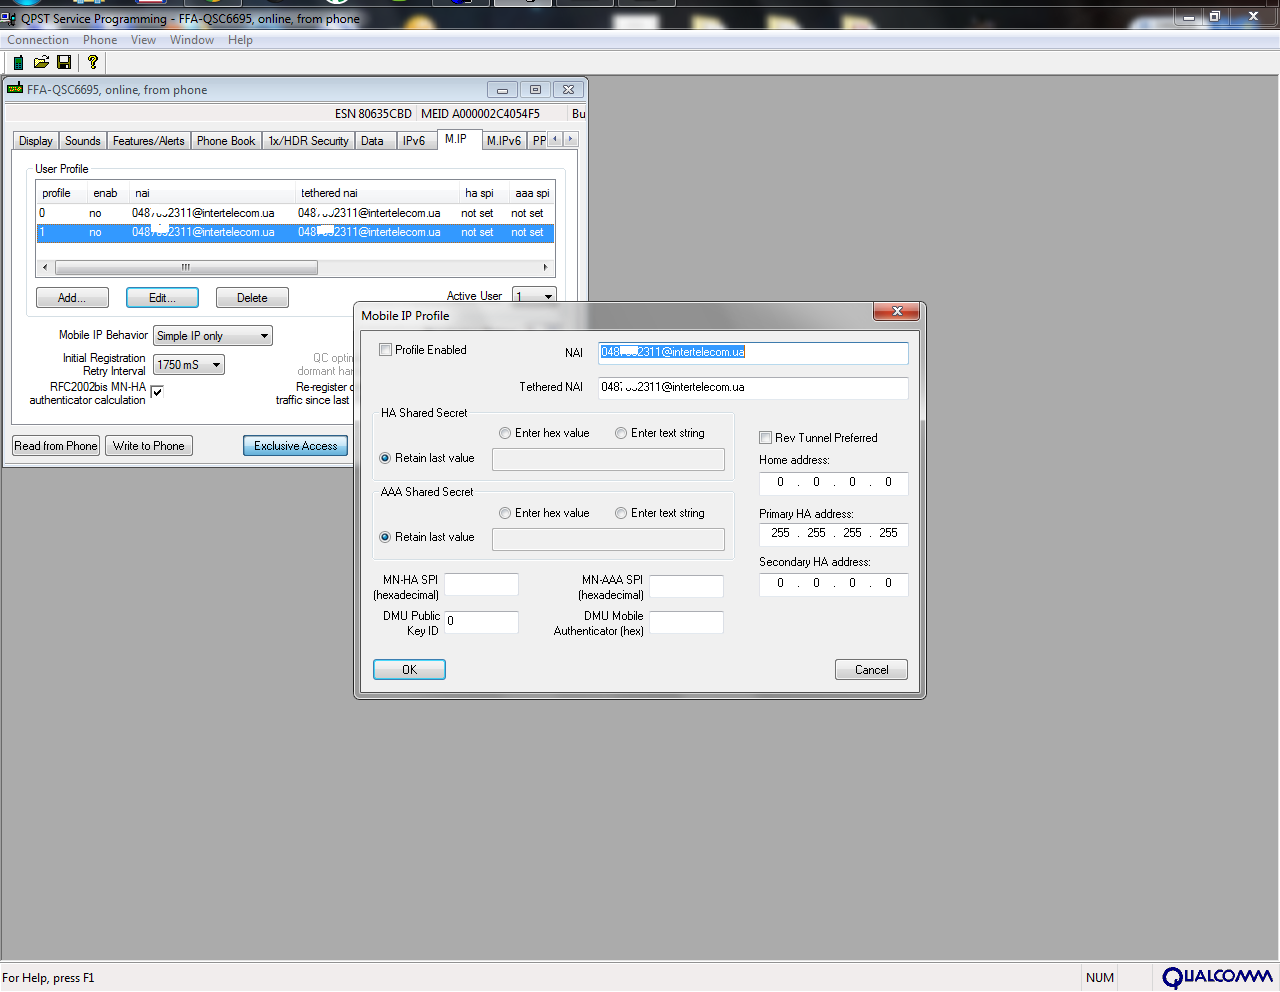The image size is (1280, 992).
Task: Open Initial Registration Retry Interval dropdown
Action: (189, 365)
